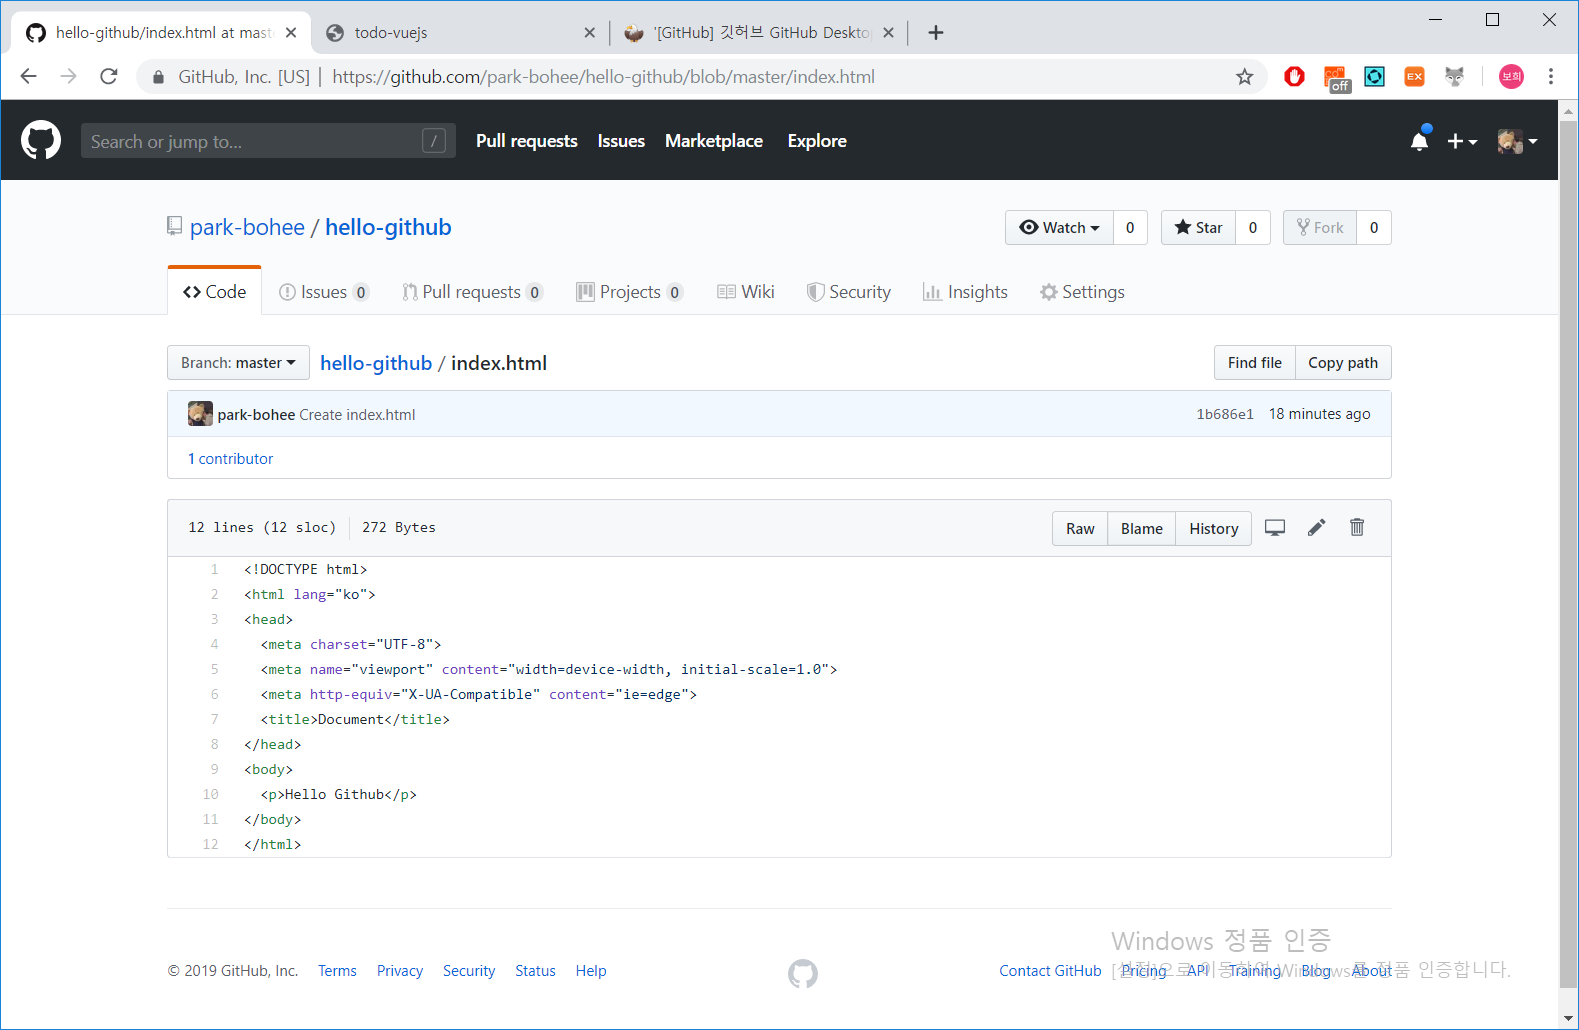
Task: Open commit 1b686e1 link
Action: (1225, 414)
